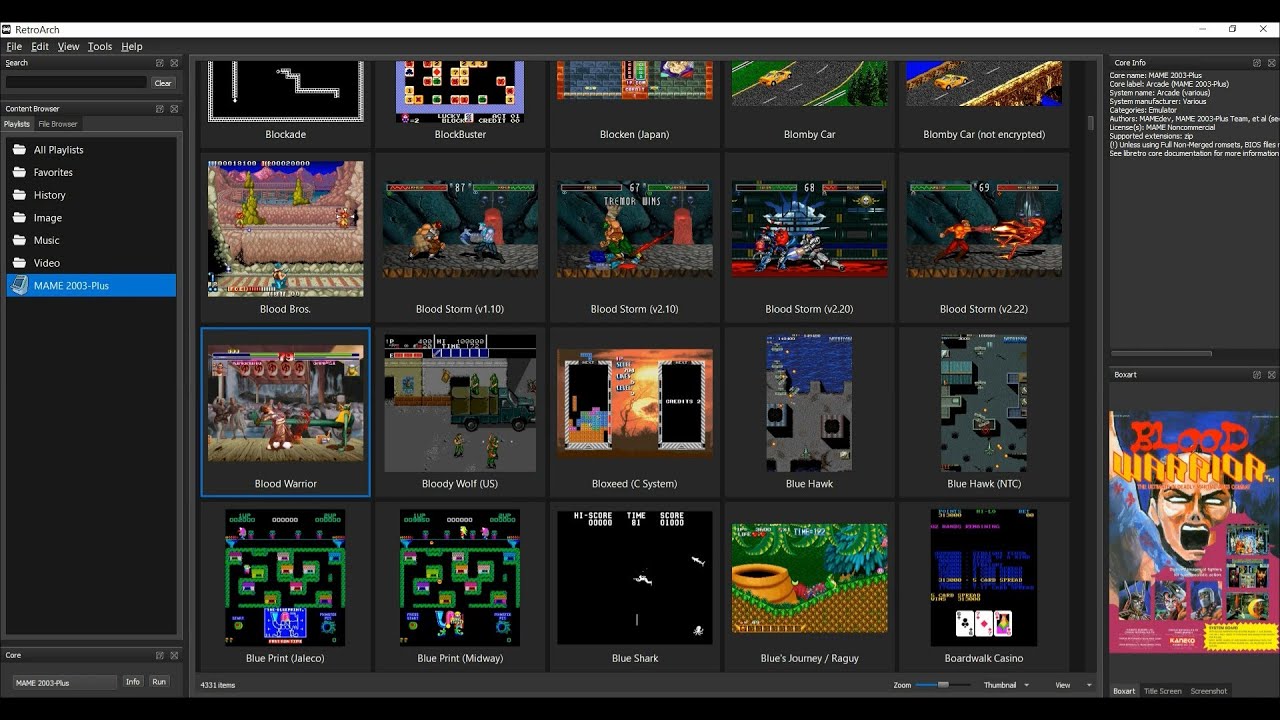Select the Boardwalk Casino game

click(x=984, y=586)
